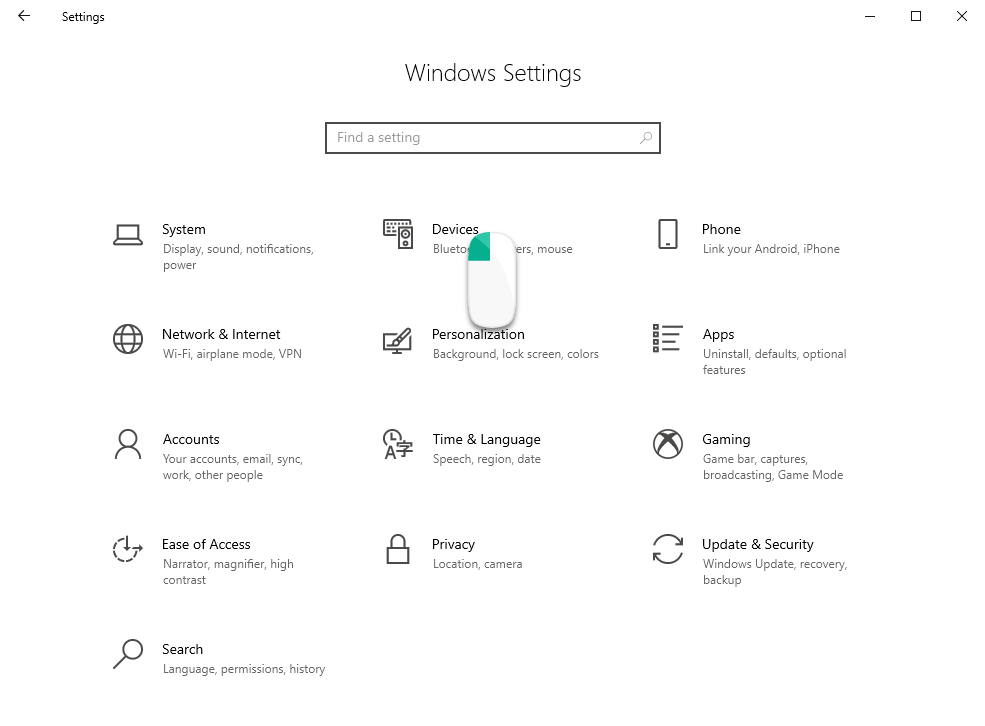Click the Devices keyboard and speaker icon
Viewport: 985px width, 726px height.
coord(398,234)
